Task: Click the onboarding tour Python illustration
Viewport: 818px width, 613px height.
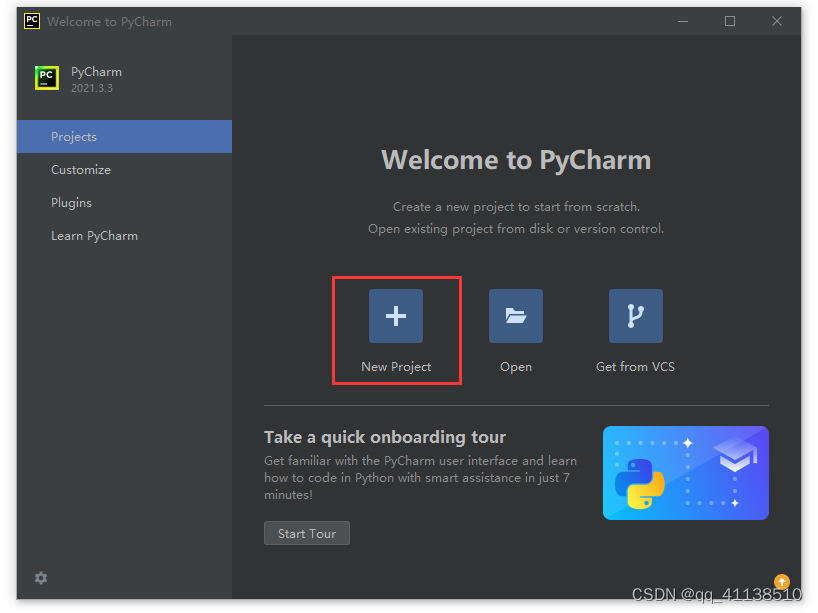Action: (685, 473)
